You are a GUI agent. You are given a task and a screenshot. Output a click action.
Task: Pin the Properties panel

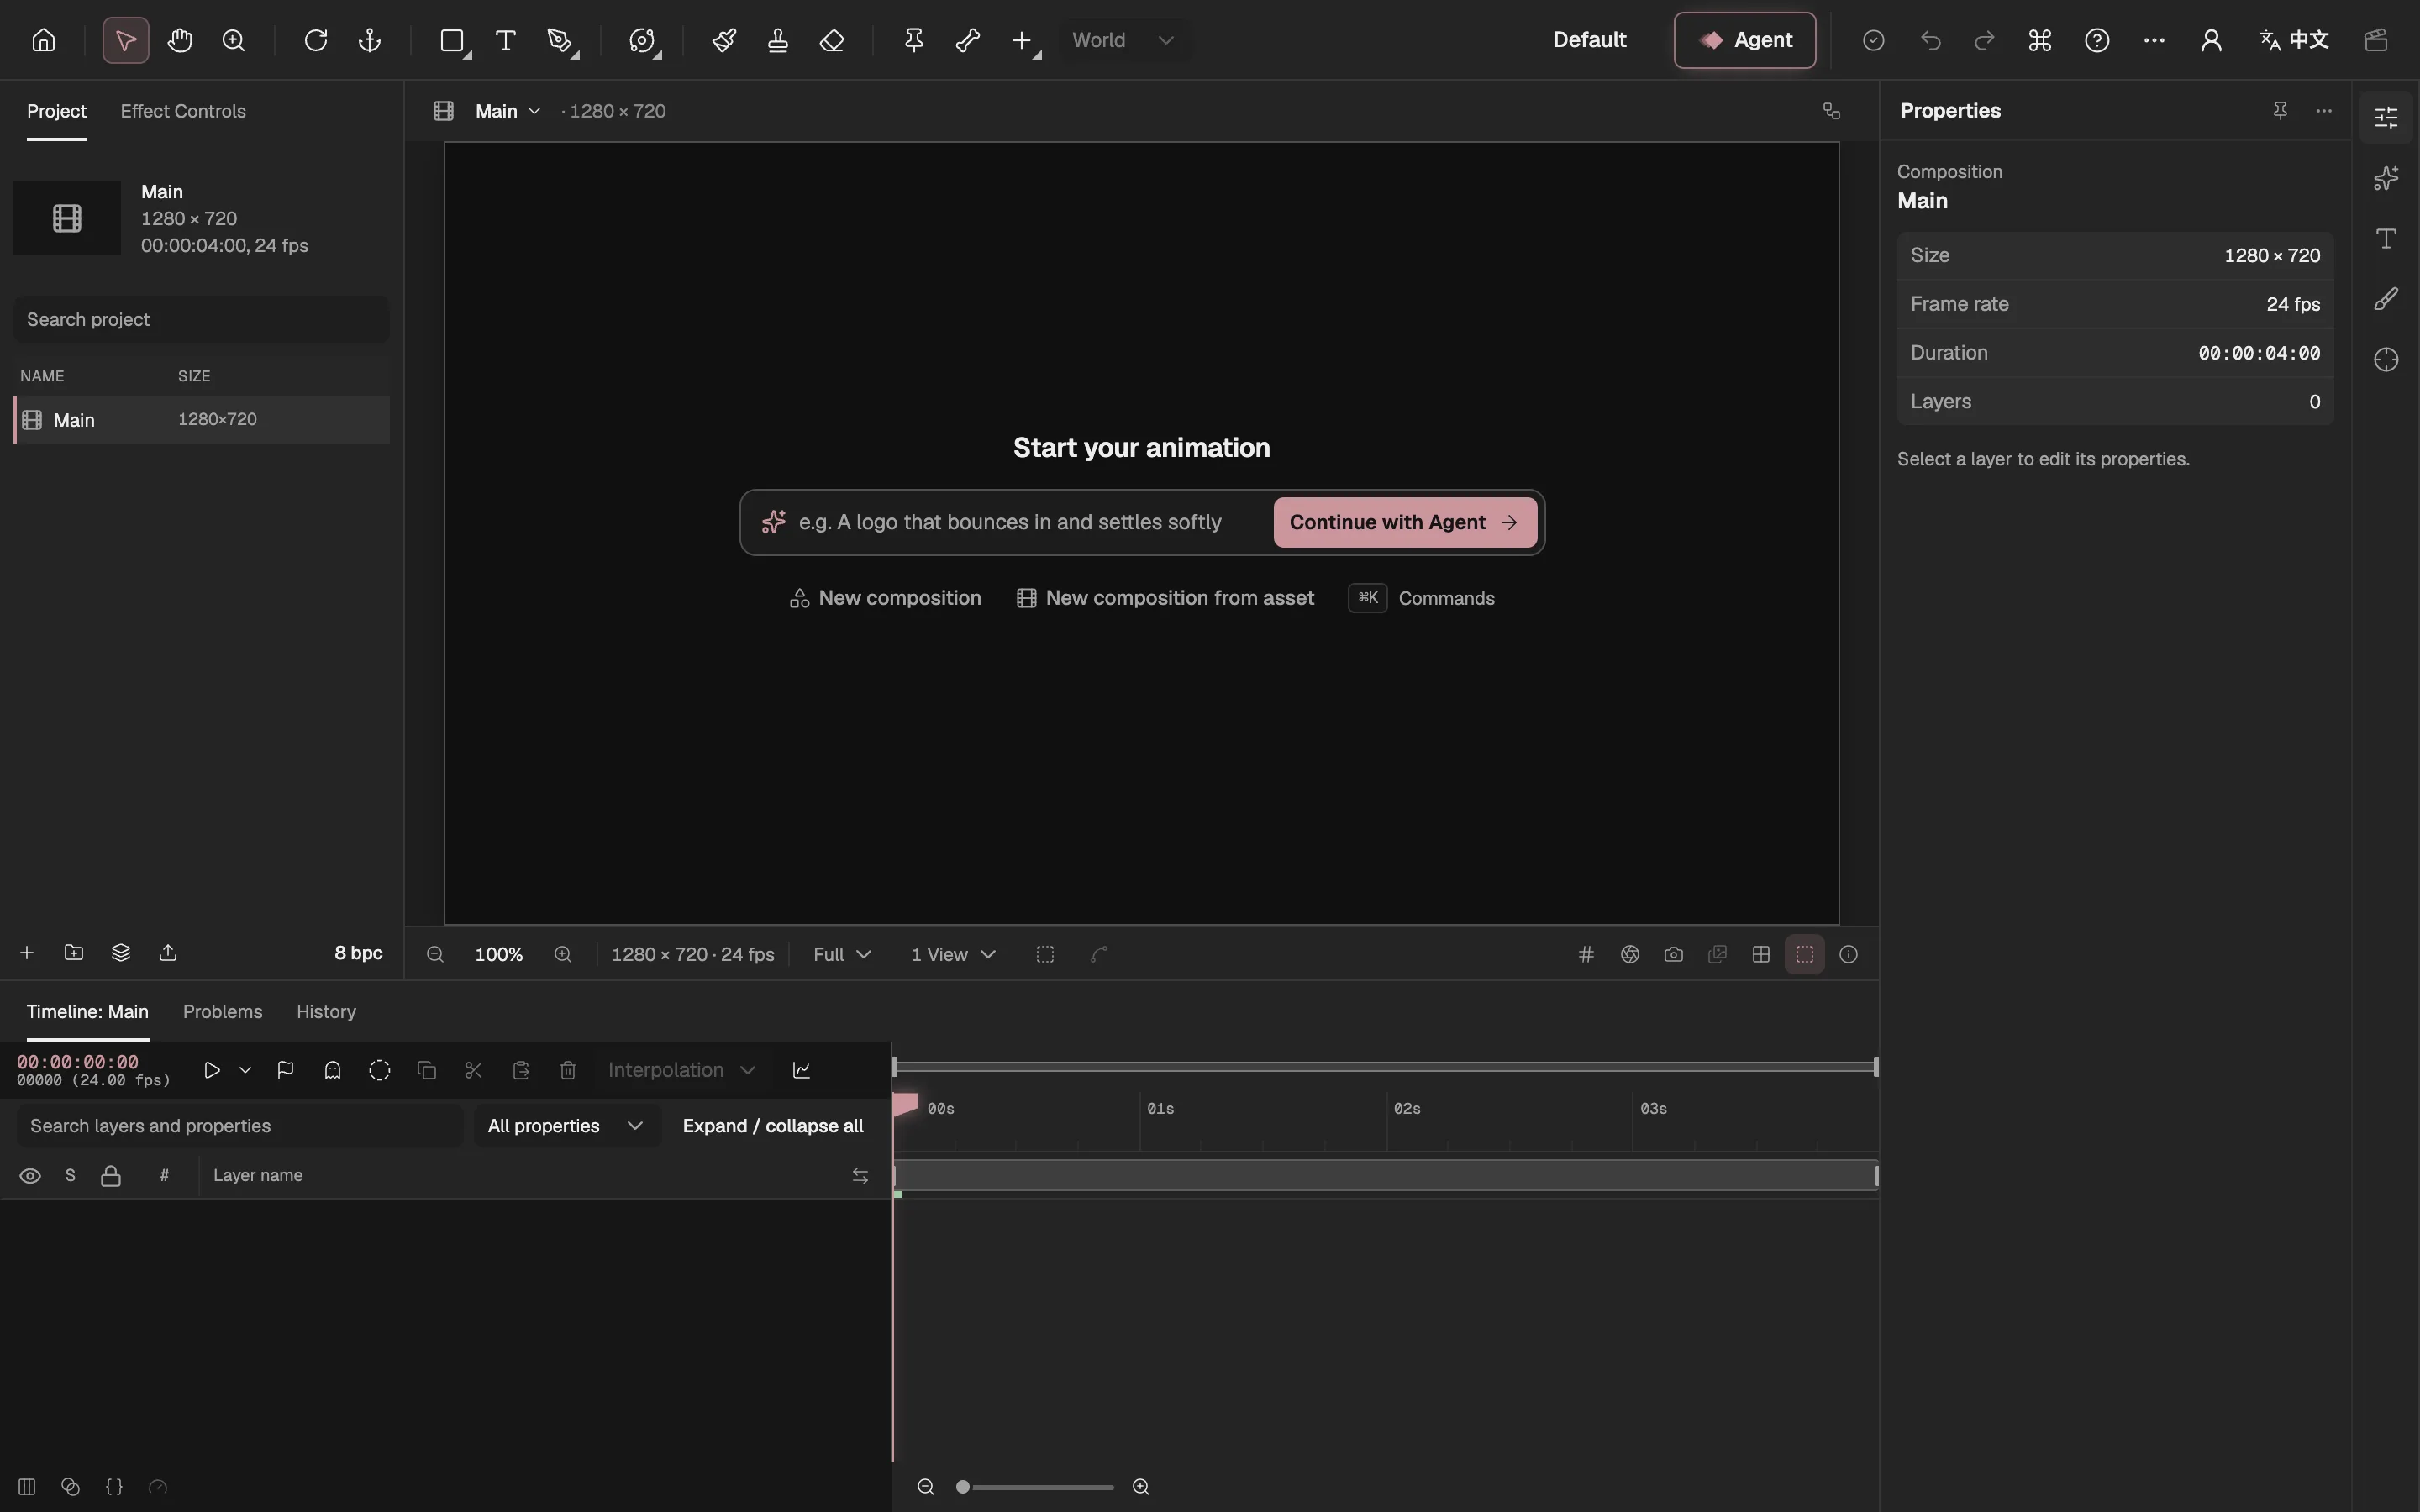pos(2280,110)
